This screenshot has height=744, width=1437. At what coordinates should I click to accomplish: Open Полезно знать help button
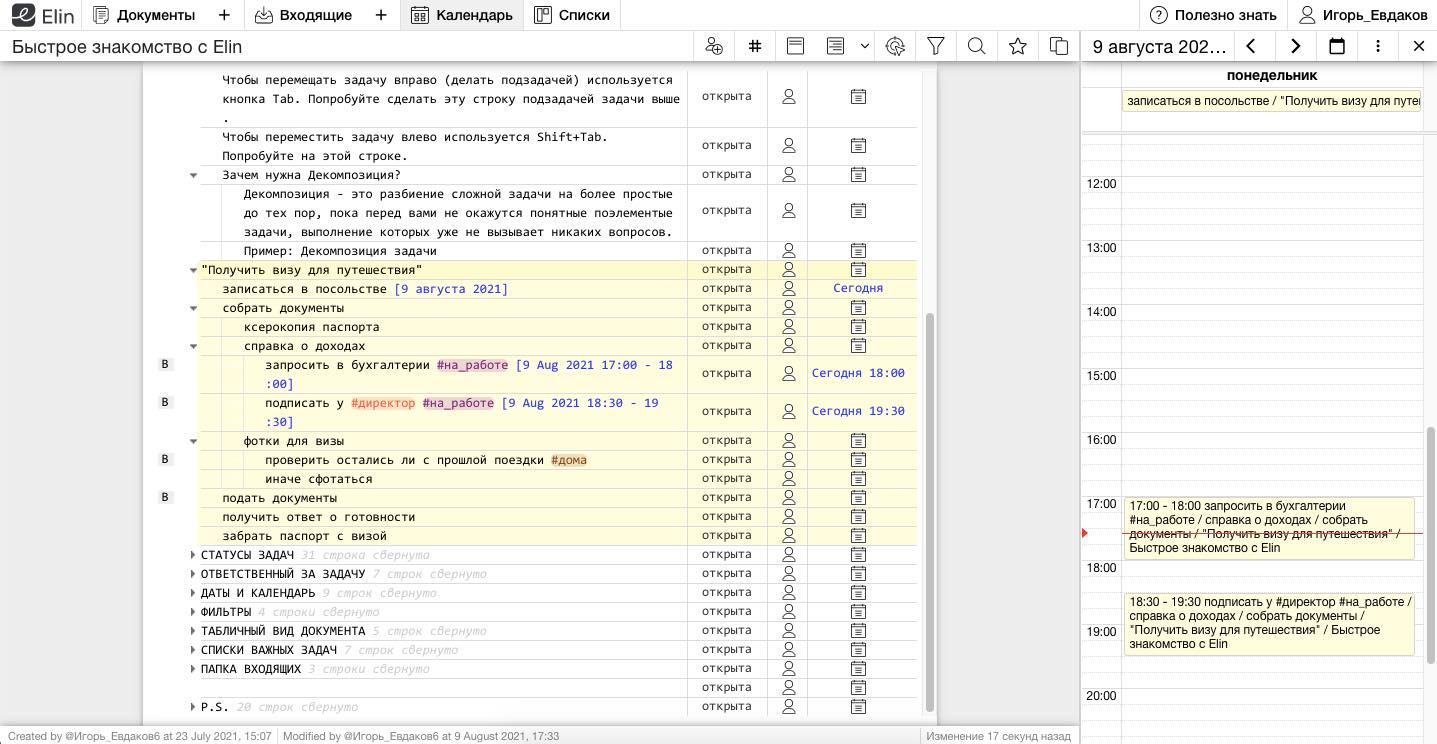(1214, 15)
